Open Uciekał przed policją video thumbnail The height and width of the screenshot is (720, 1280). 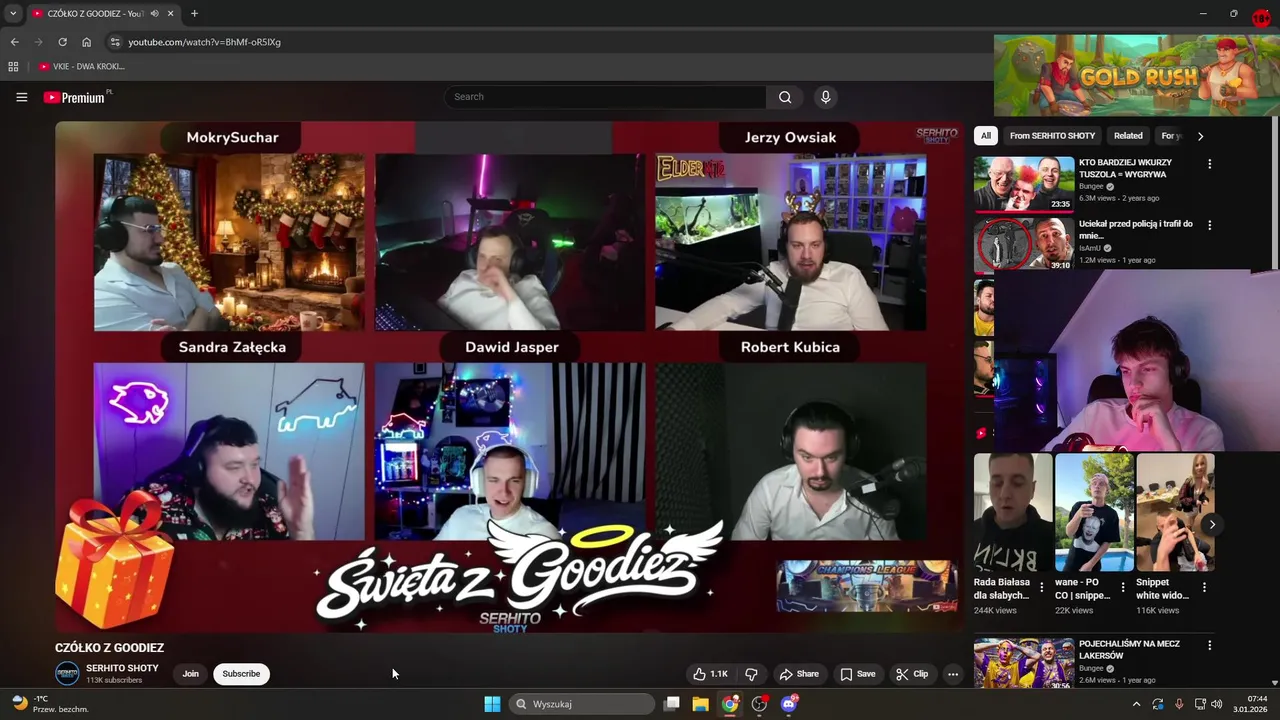click(x=1024, y=245)
